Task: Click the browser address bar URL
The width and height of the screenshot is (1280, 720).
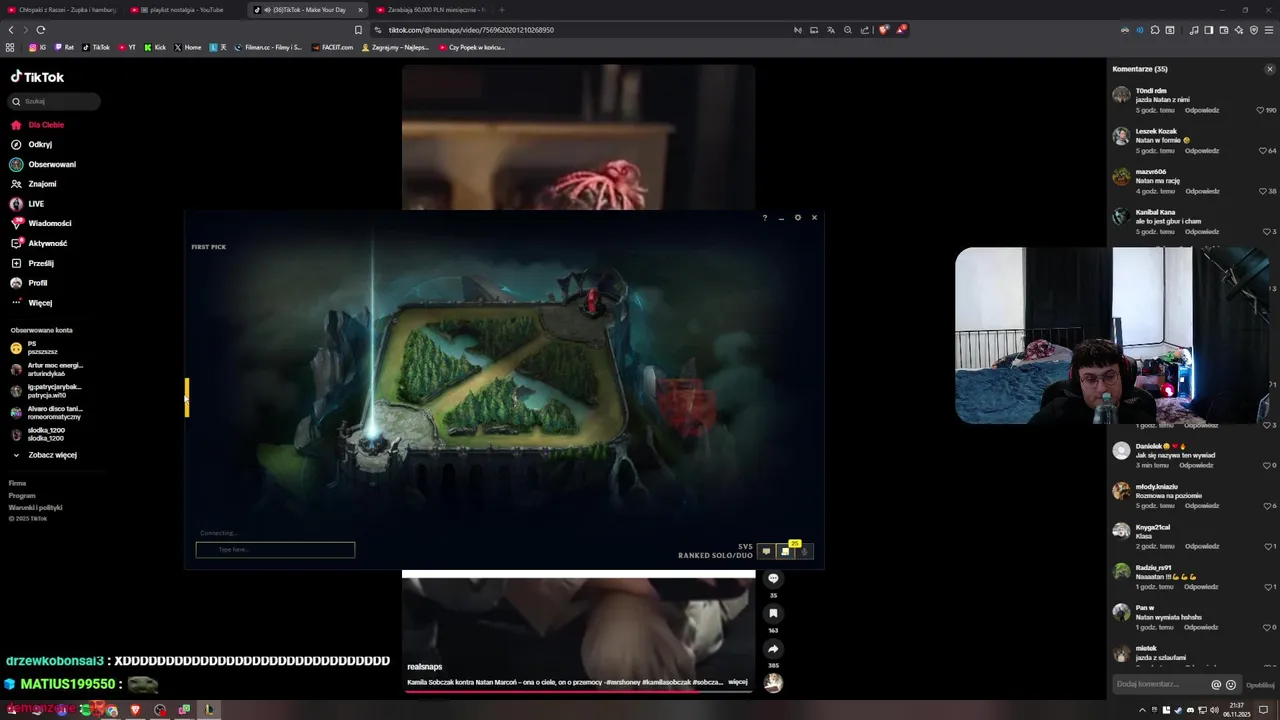Action: (471, 30)
